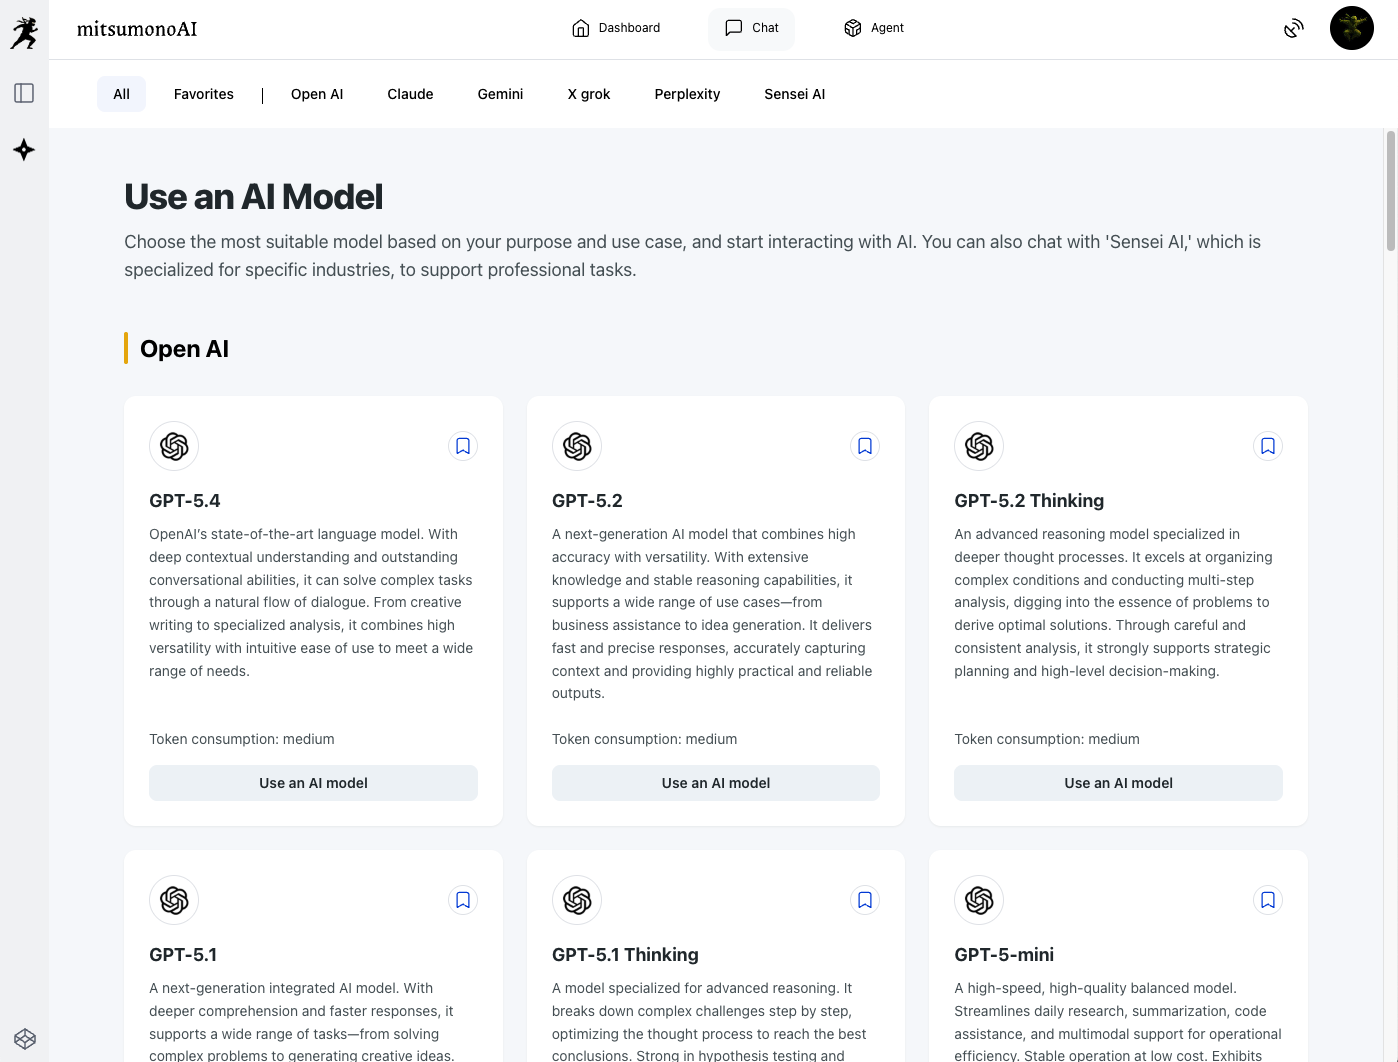Image resolution: width=1398 pixels, height=1062 pixels.
Task: Click the page vertical scrollbar
Action: point(1390,192)
